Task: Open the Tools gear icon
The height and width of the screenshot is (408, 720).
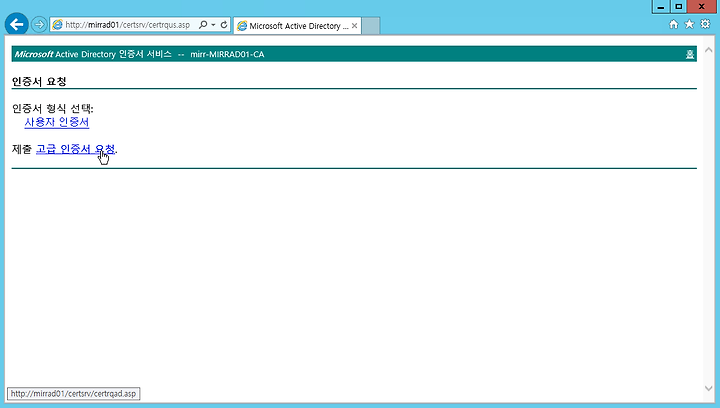Action: 705,24
